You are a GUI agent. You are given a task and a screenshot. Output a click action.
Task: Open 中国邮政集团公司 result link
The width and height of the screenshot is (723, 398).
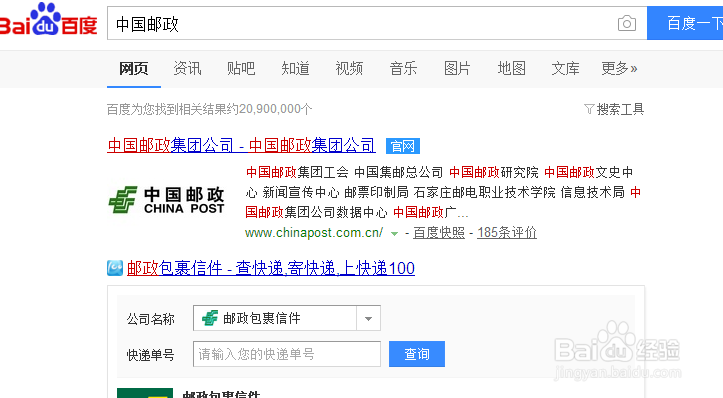point(241,146)
